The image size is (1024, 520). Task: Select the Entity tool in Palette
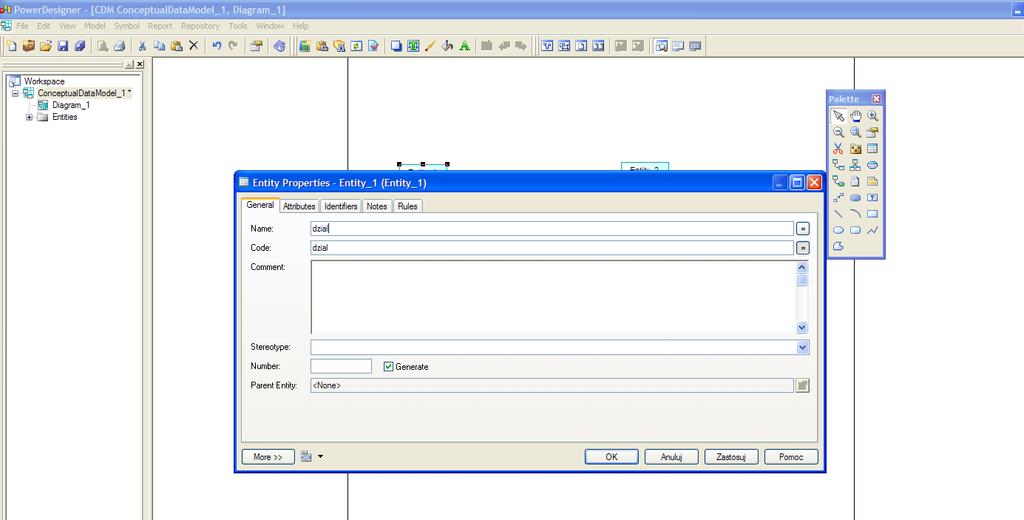click(x=872, y=148)
